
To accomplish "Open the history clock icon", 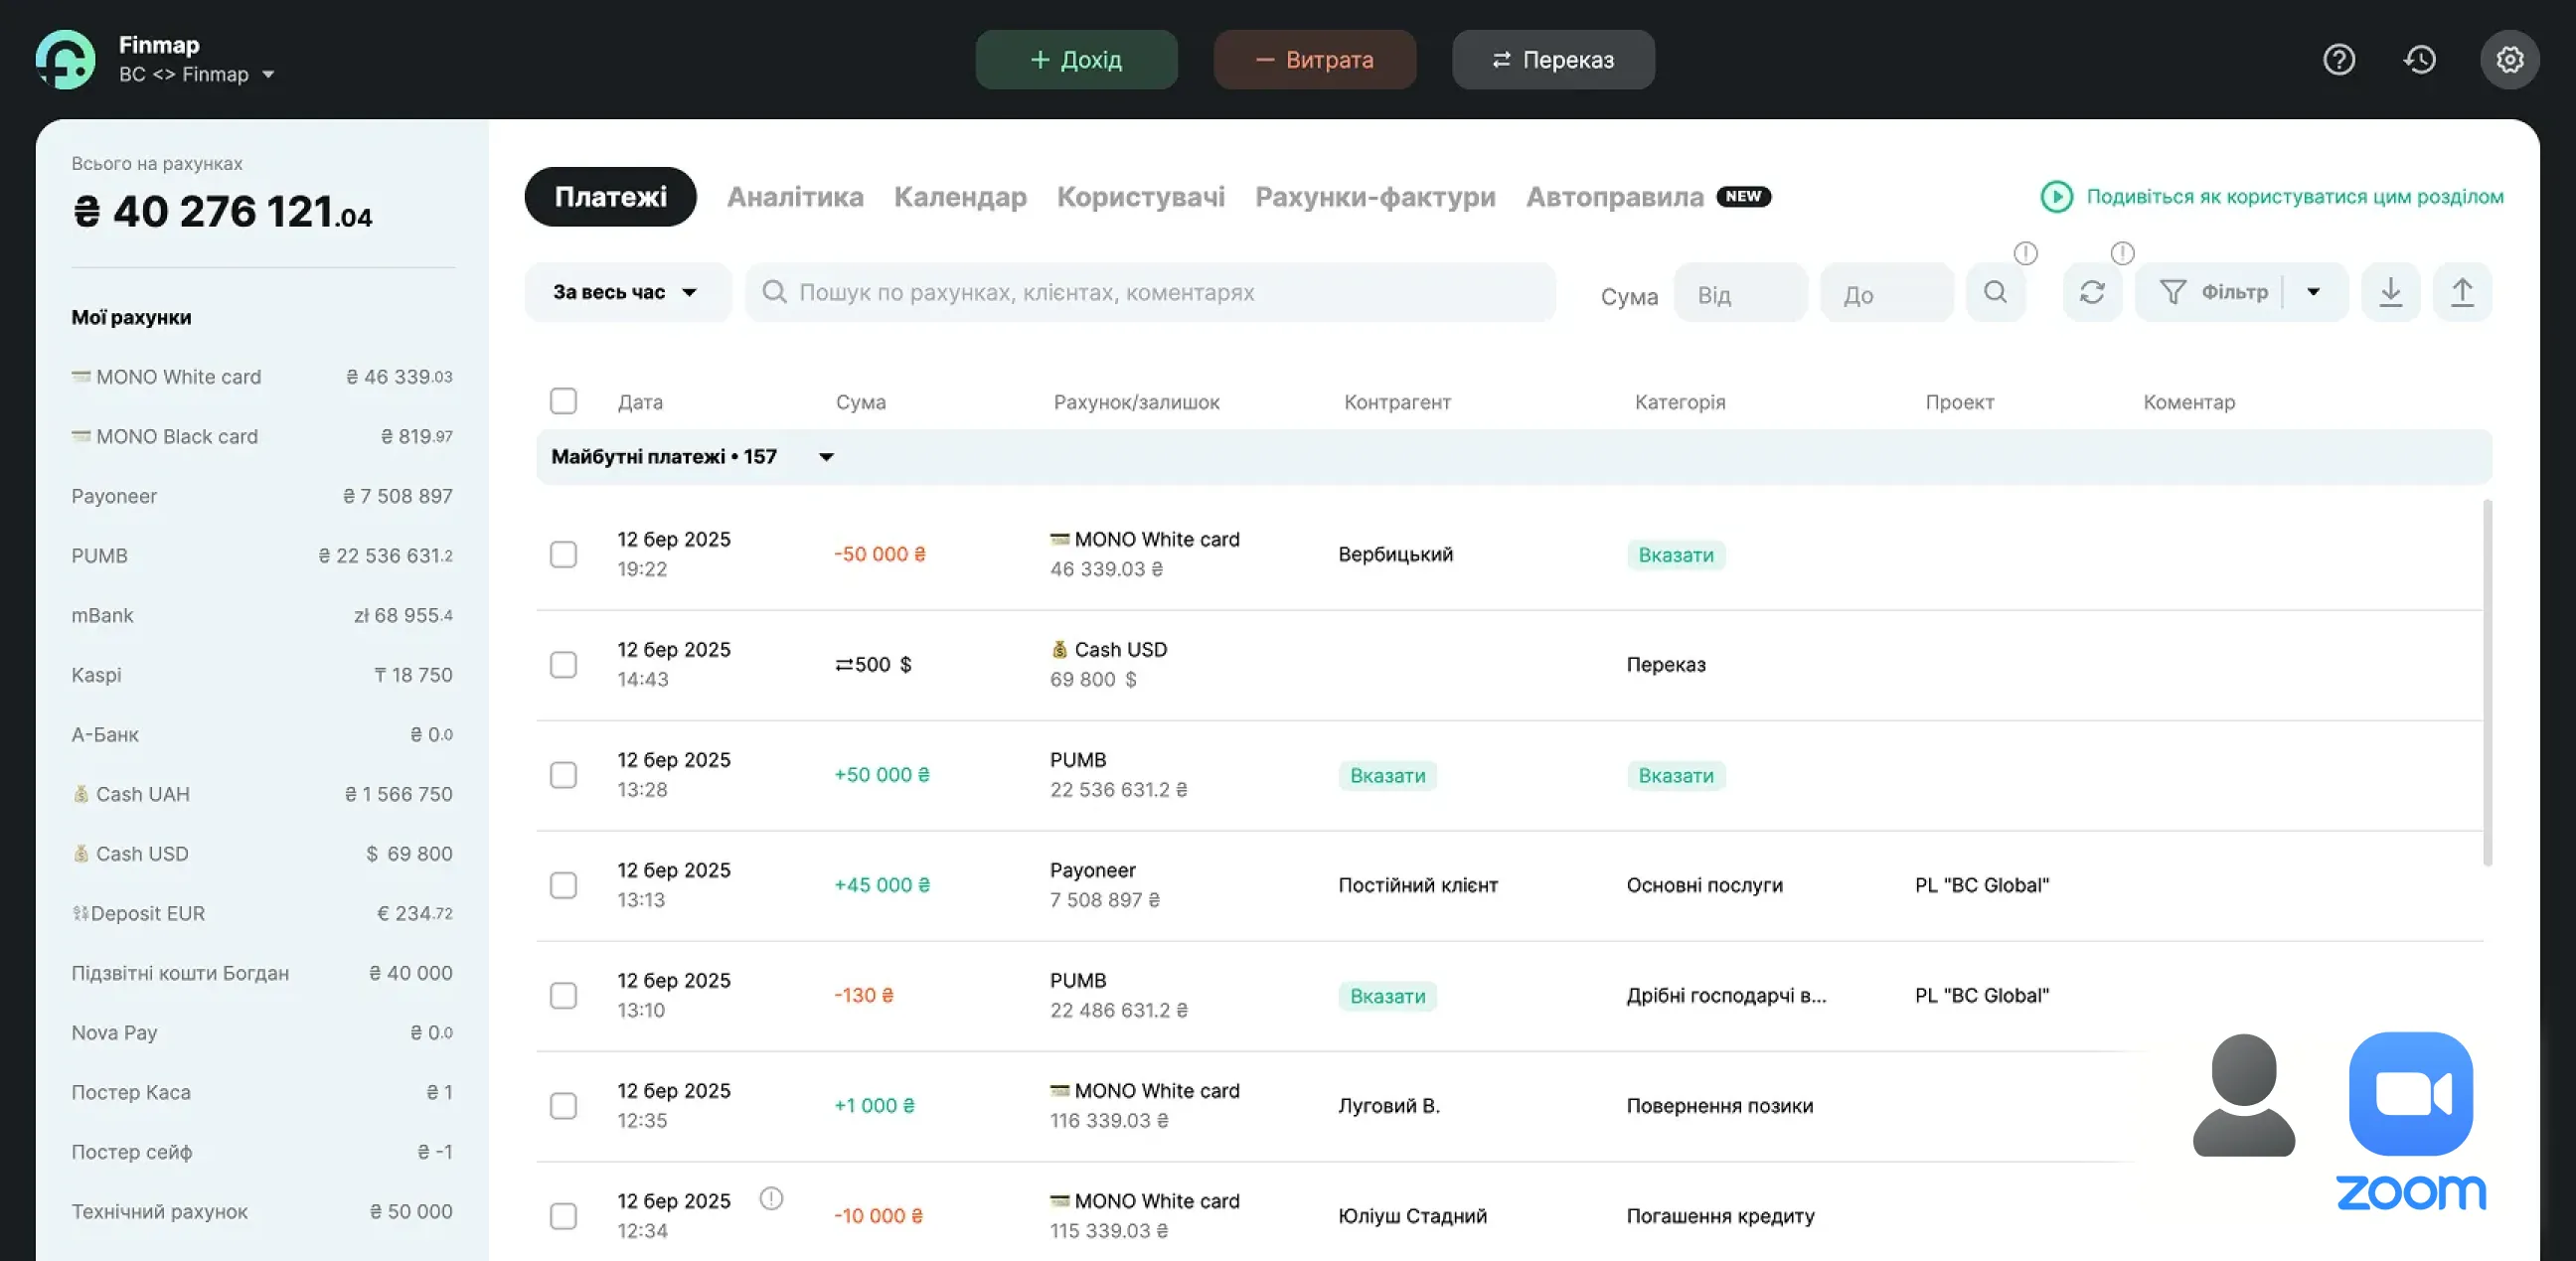I will coord(2419,60).
